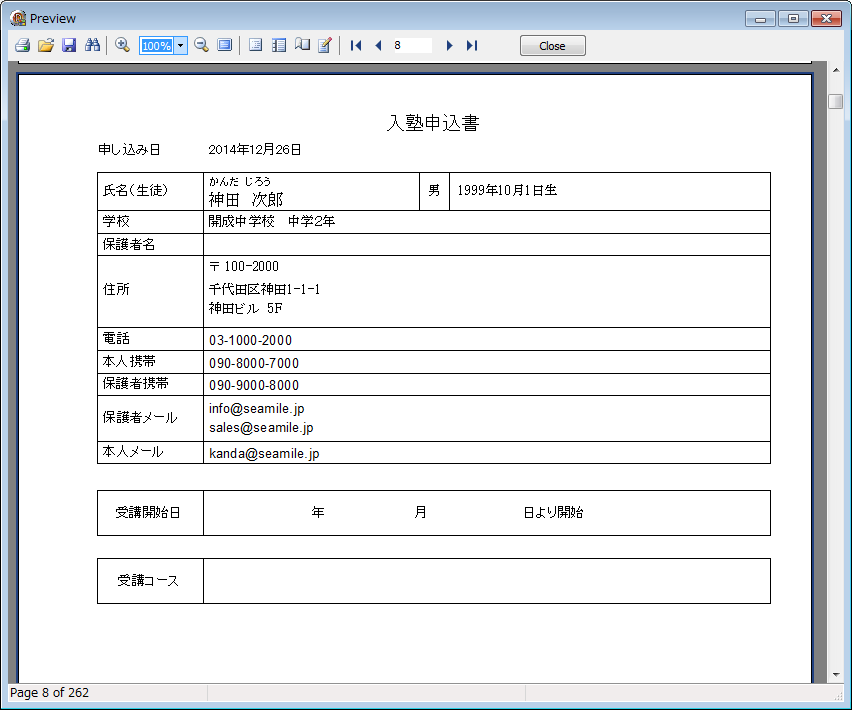This screenshot has height=711, width=852.
Task: Go to the first page
Action: 356,46
